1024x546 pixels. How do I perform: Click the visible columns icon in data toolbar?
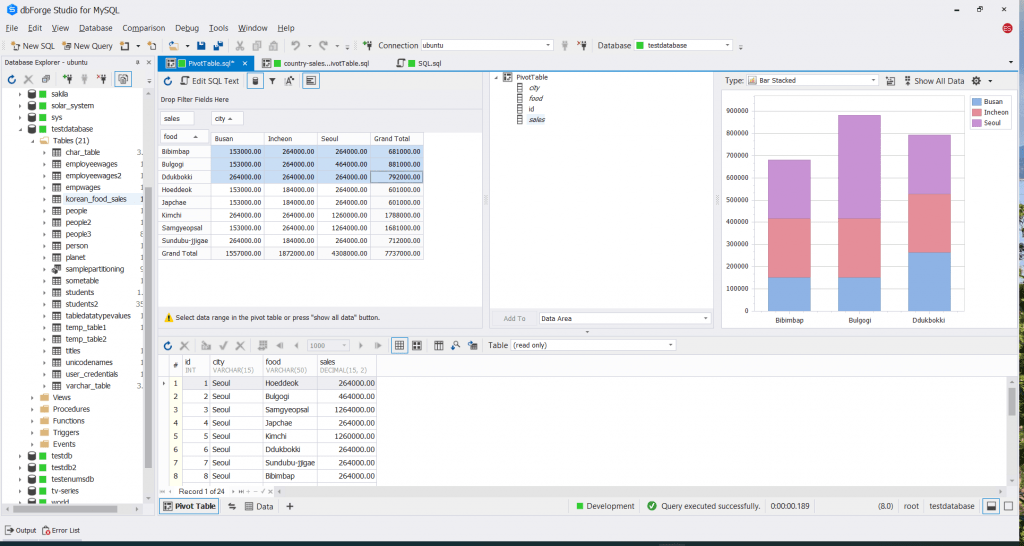pos(439,345)
